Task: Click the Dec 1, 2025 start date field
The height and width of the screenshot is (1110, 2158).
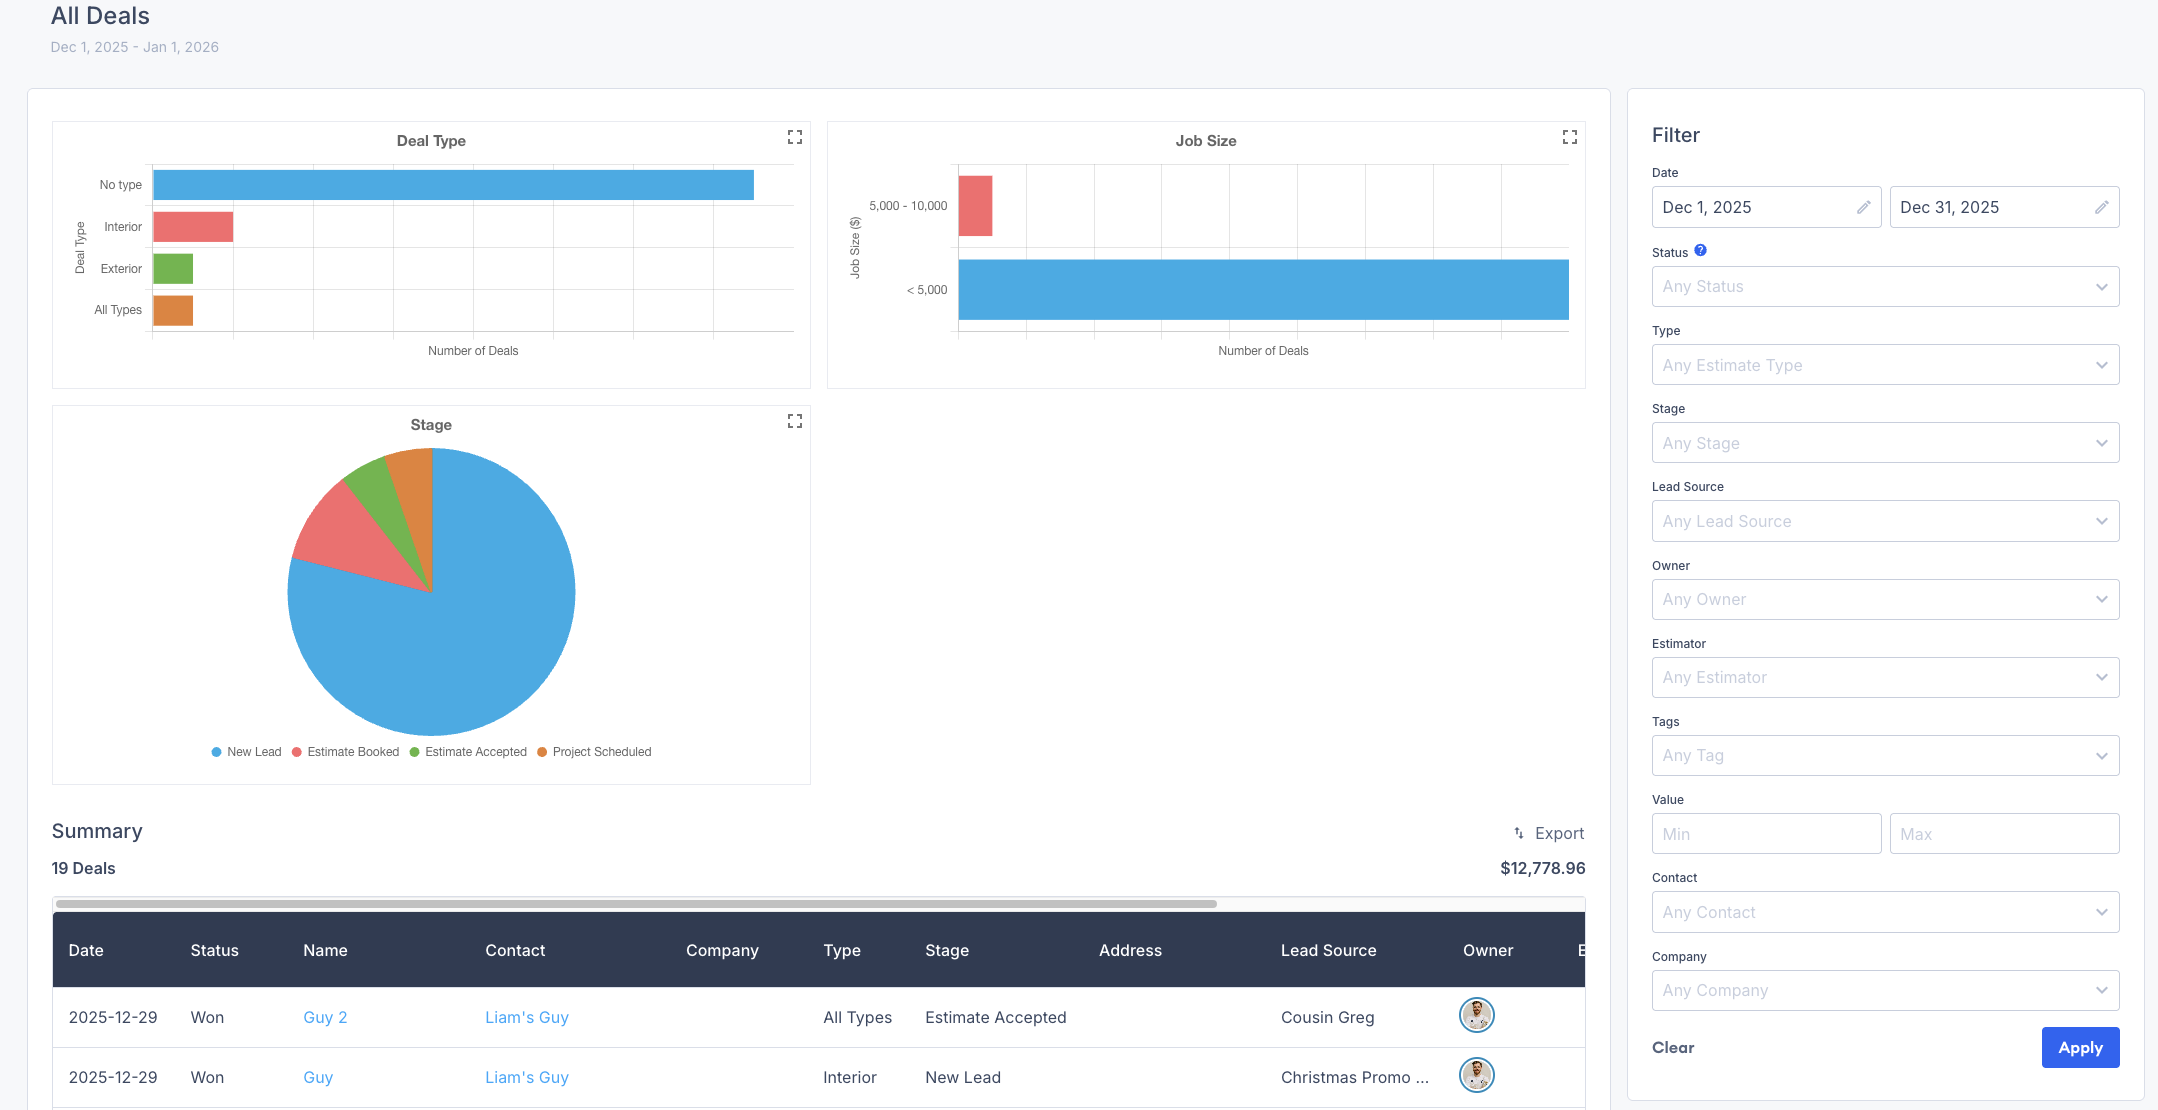Action: [1766, 207]
